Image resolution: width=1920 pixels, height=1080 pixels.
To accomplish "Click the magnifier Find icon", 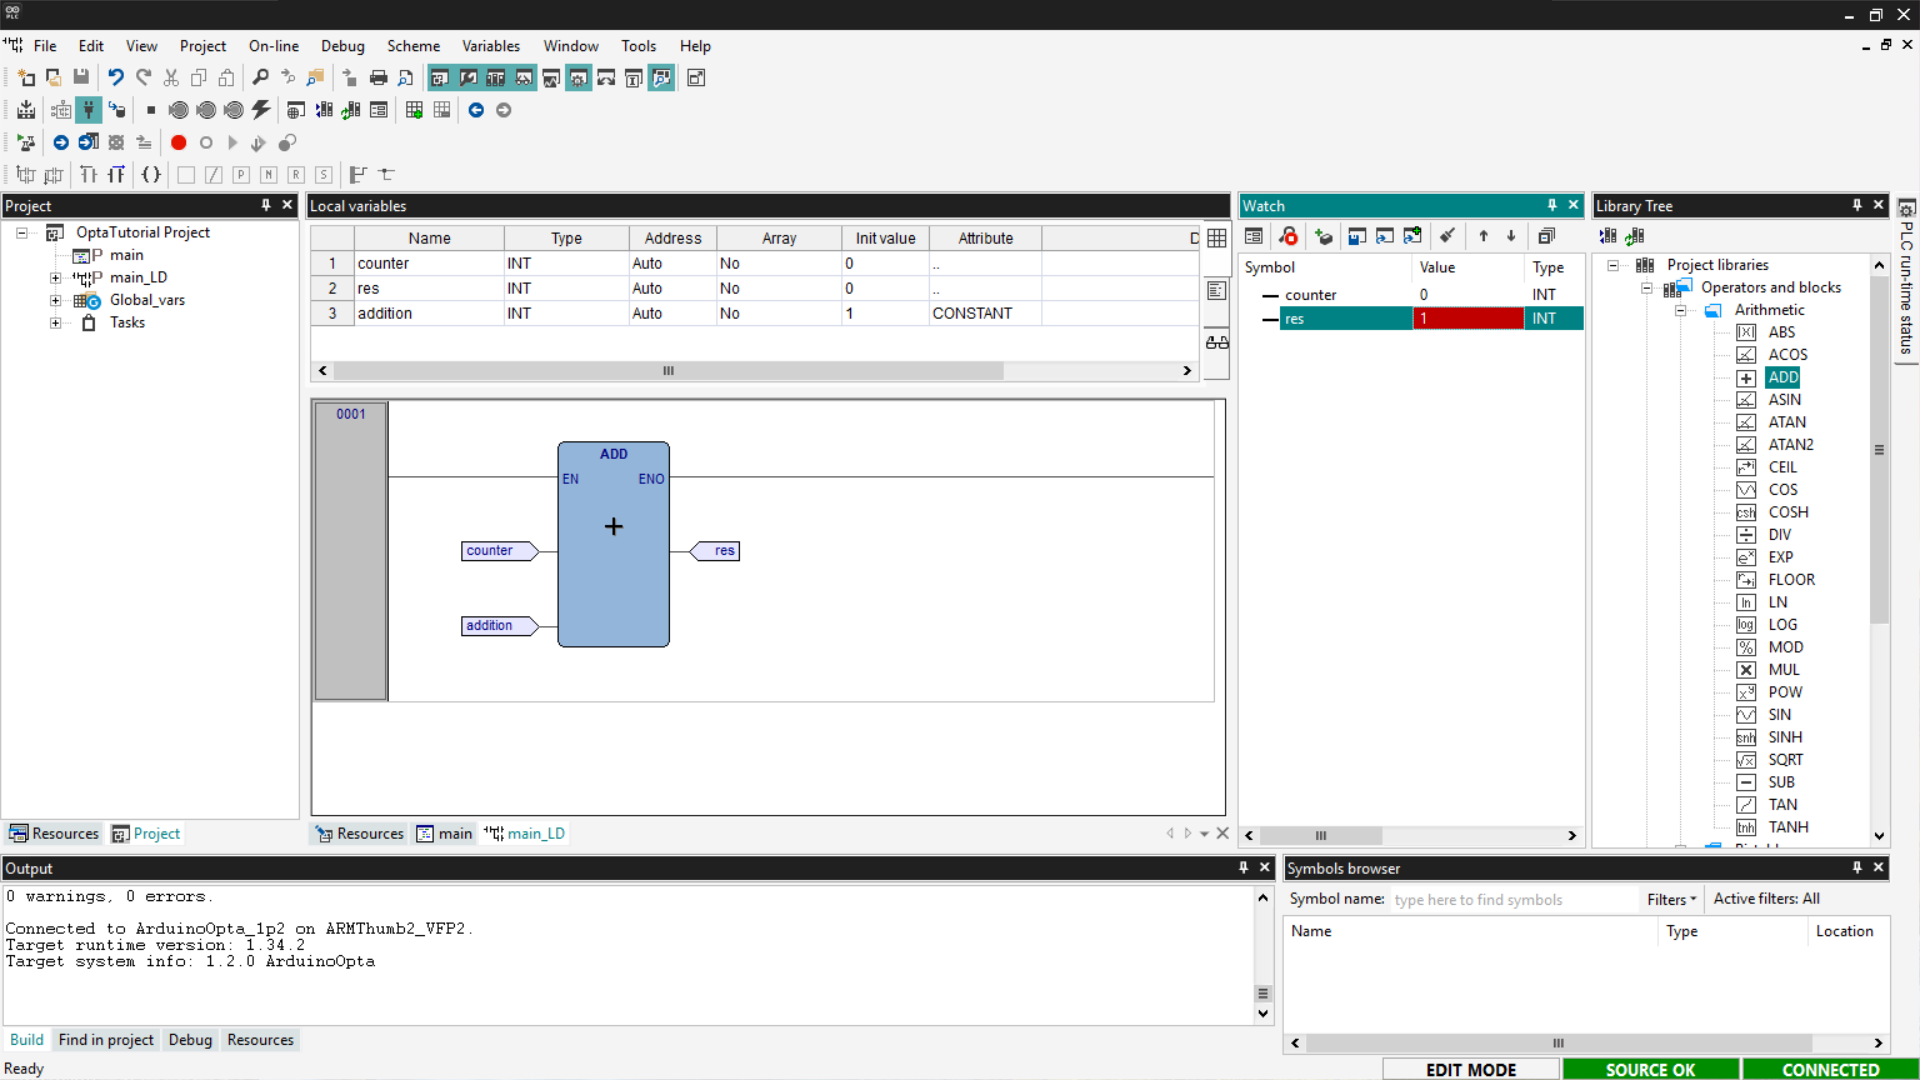I will click(260, 78).
